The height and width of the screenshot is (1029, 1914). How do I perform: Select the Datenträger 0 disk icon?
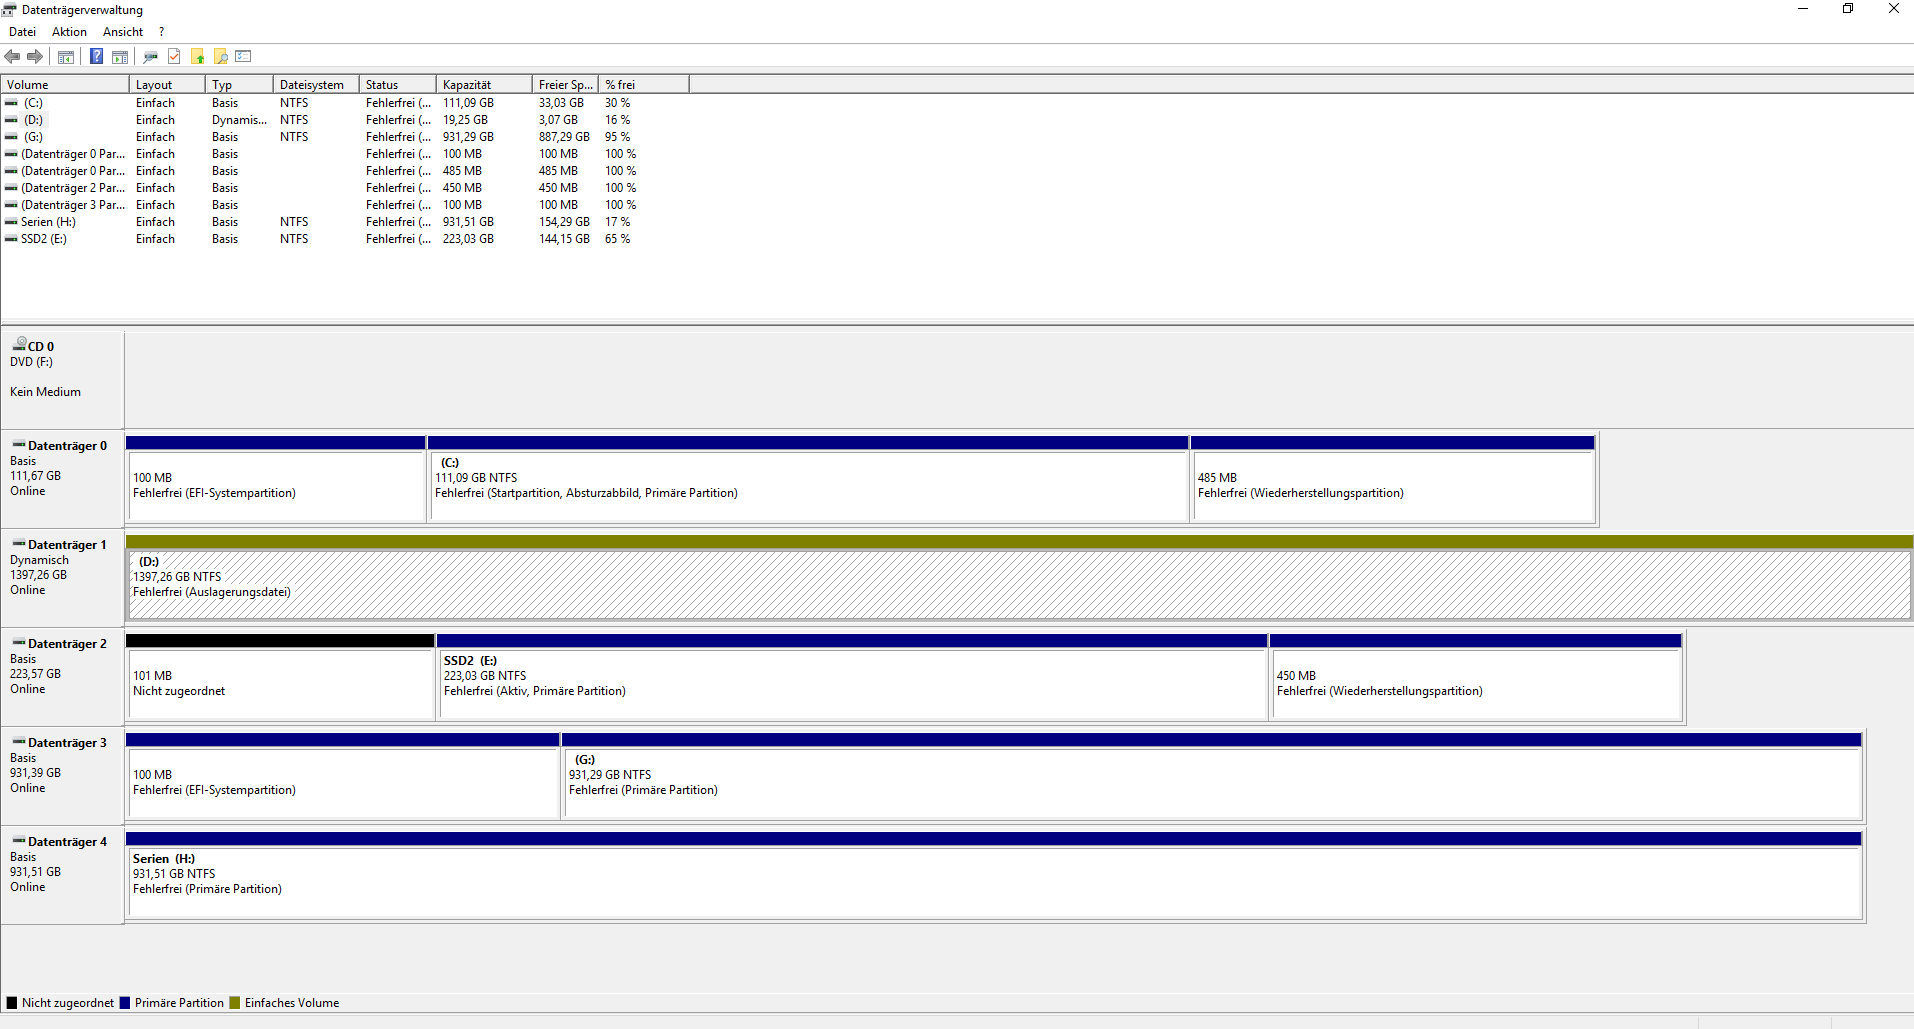[19, 444]
